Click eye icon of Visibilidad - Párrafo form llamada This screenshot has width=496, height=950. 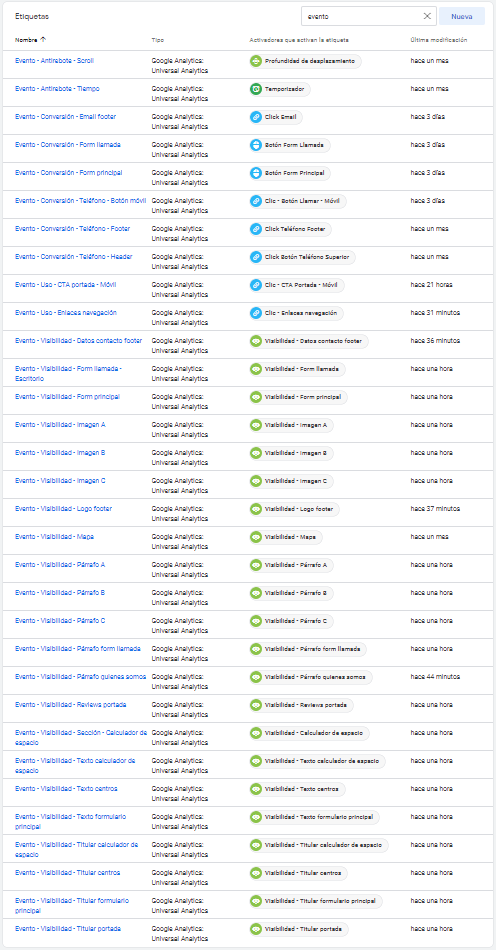[x=256, y=649]
